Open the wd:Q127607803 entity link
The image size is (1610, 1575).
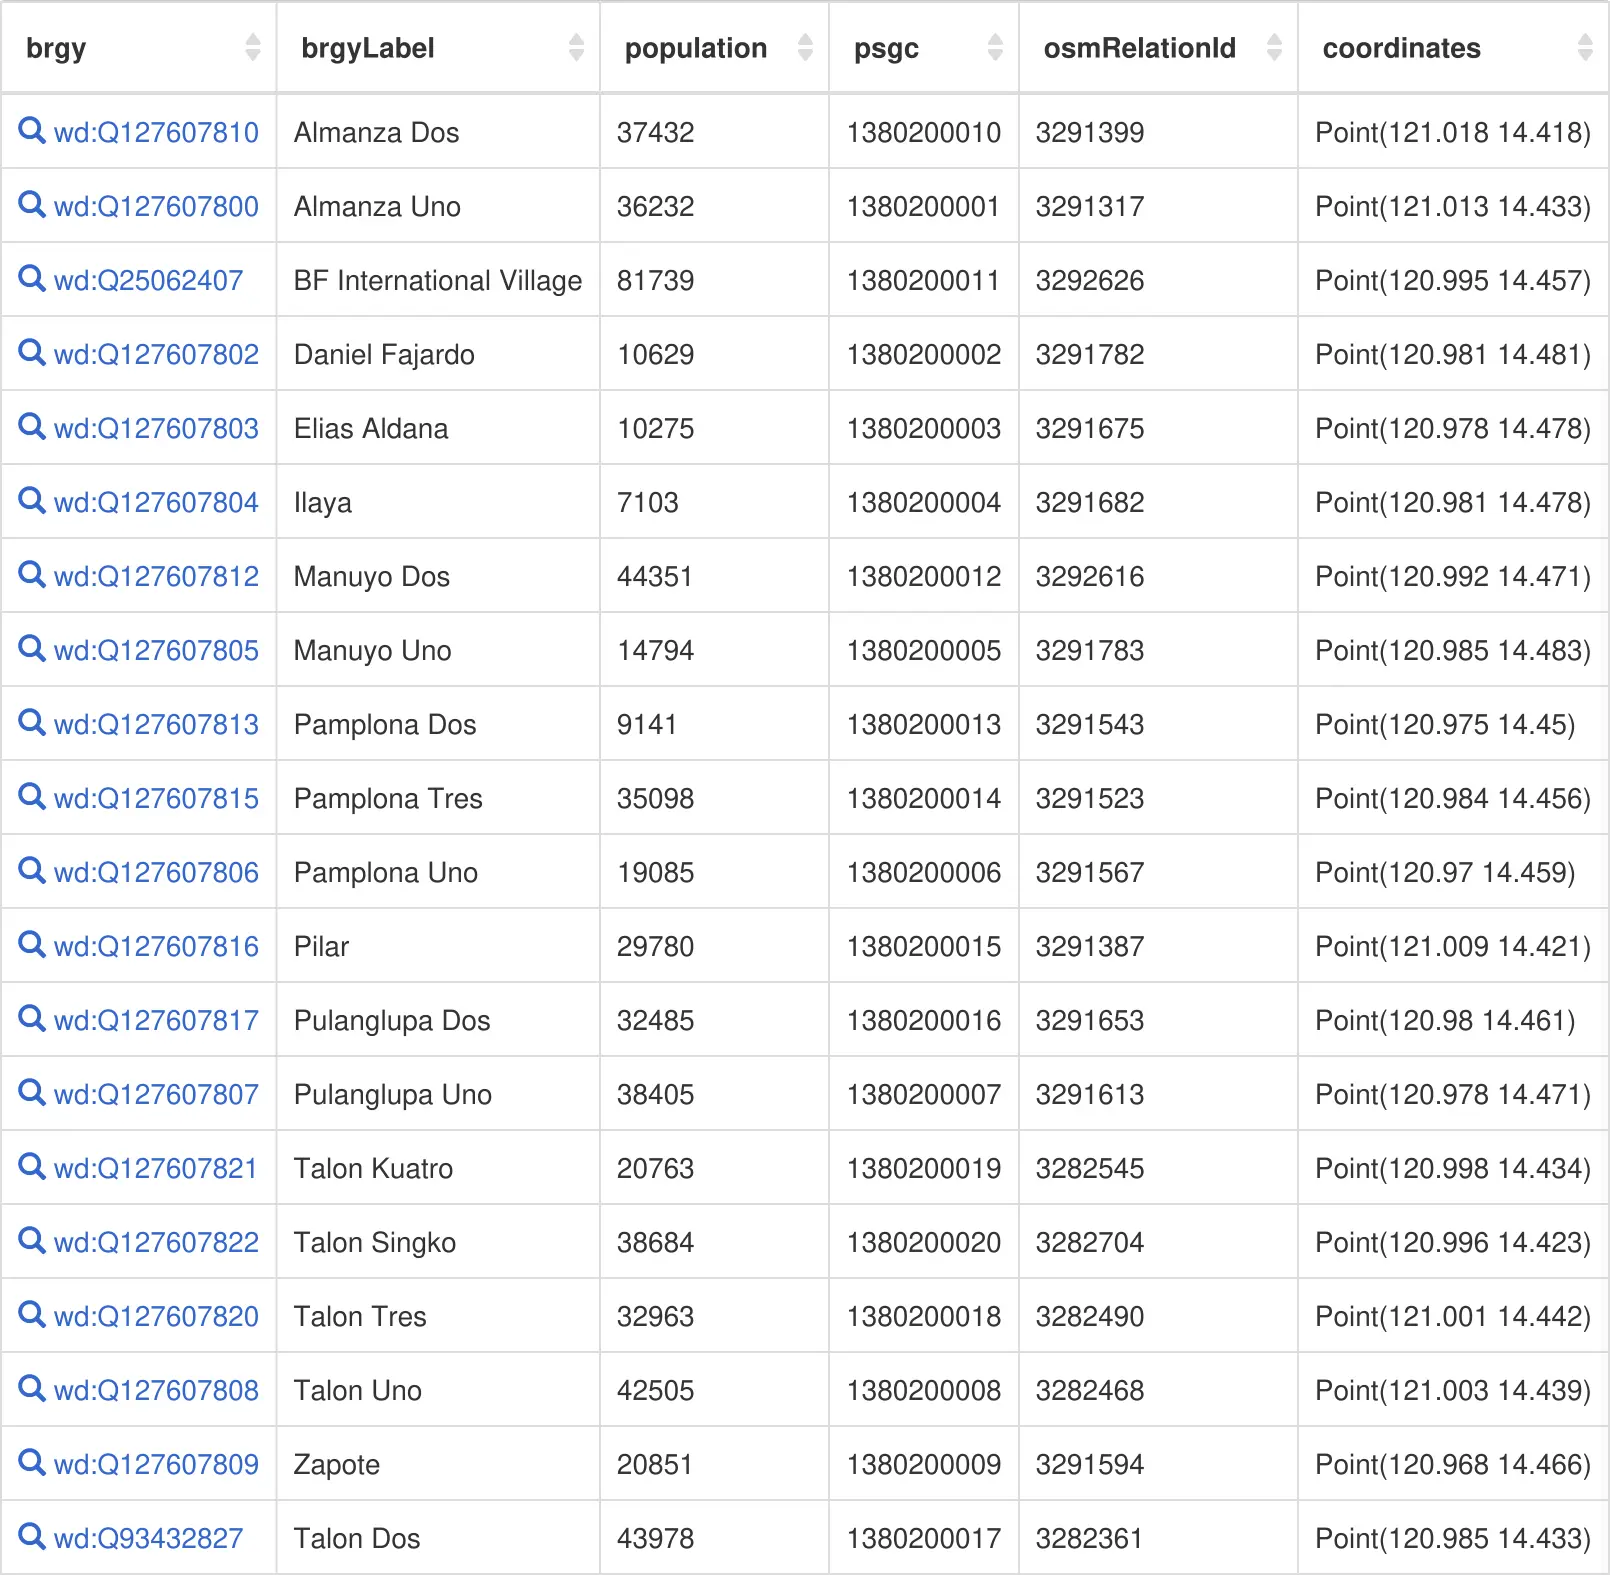coord(156,428)
